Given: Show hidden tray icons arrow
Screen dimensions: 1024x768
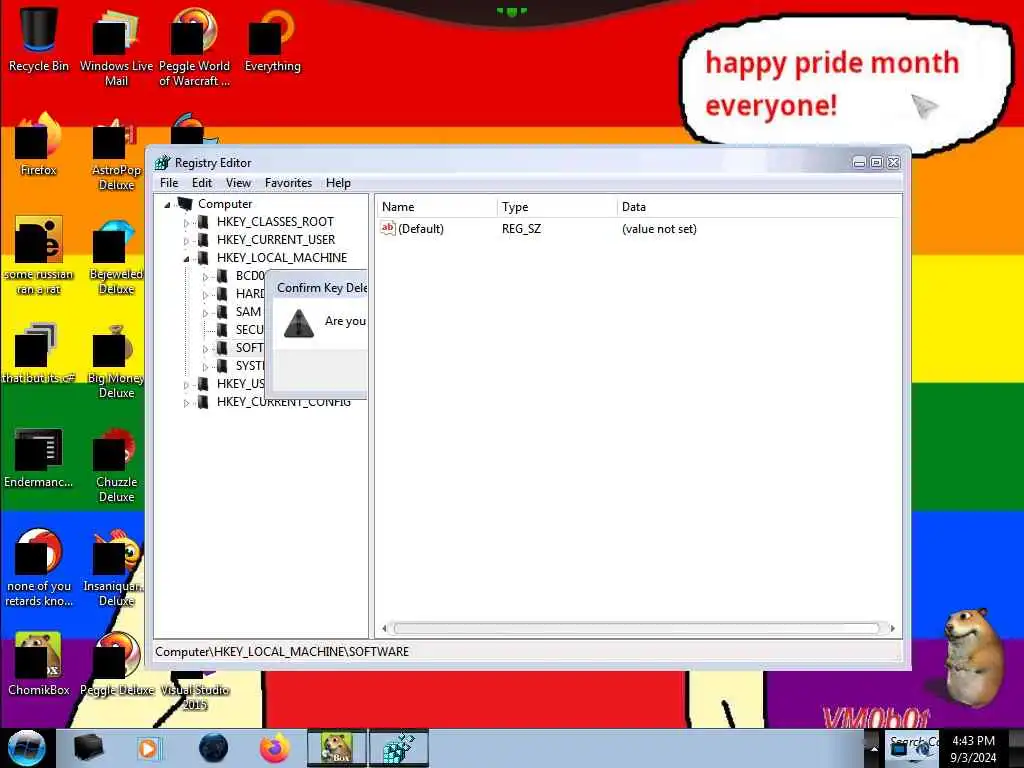Looking at the screenshot, I should click(x=873, y=749).
